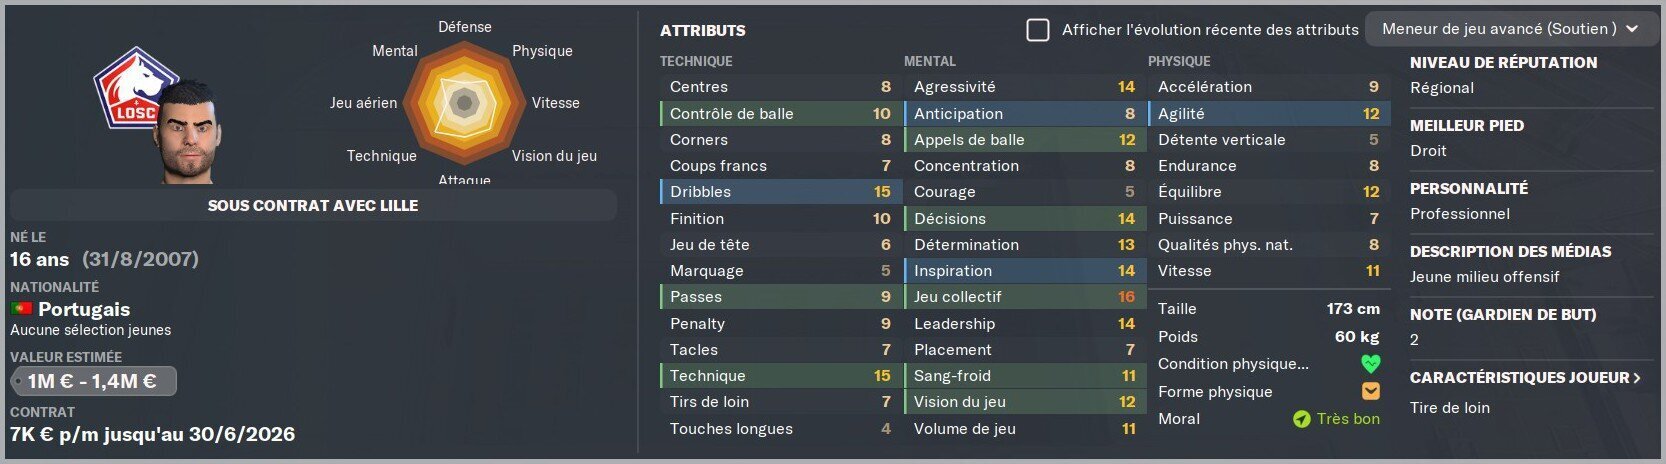This screenshot has height=464, width=1666.
Task: Open the 'Meneur de jeu avancé' role dropdown
Action: (1510, 29)
